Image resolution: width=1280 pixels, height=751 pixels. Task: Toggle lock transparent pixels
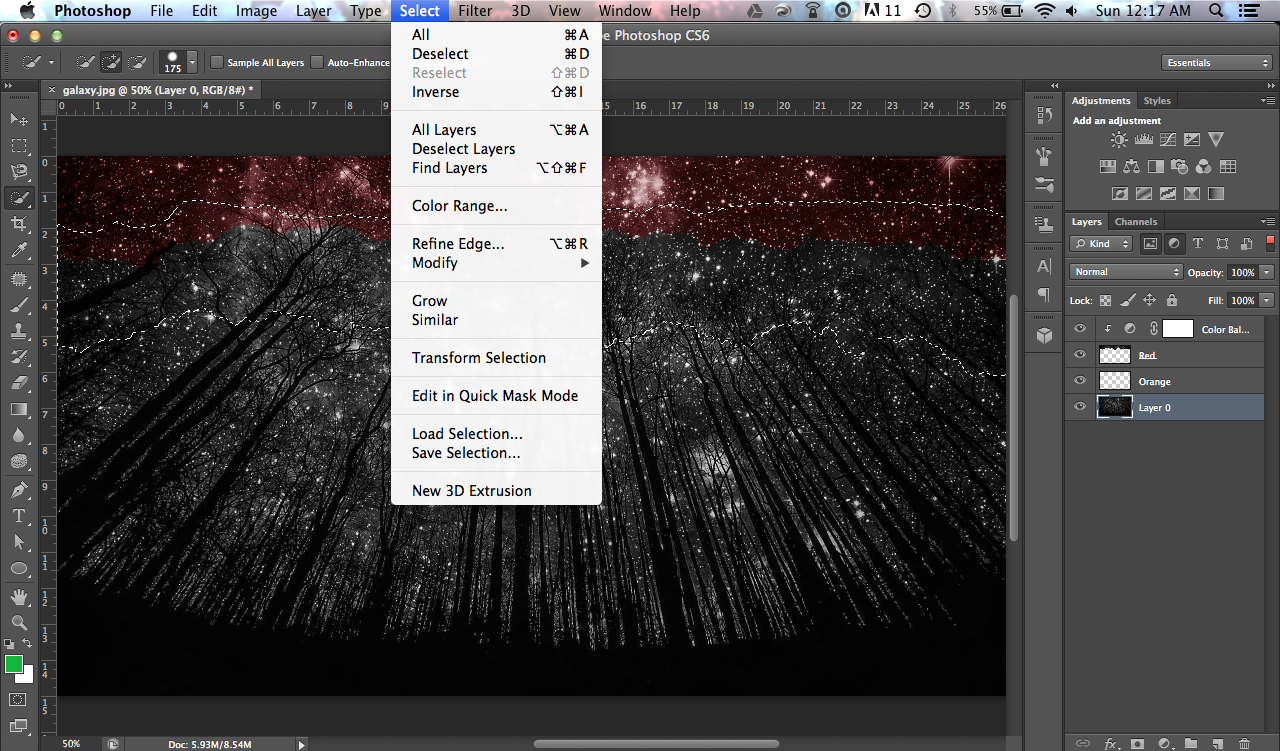coord(1105,300)
